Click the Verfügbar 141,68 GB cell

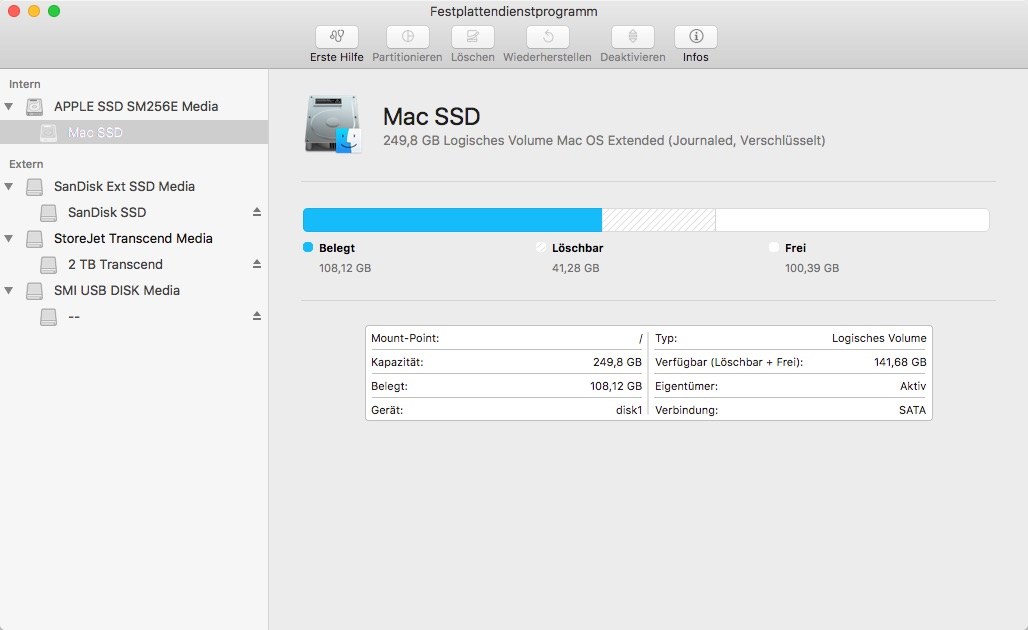point(791,362)
